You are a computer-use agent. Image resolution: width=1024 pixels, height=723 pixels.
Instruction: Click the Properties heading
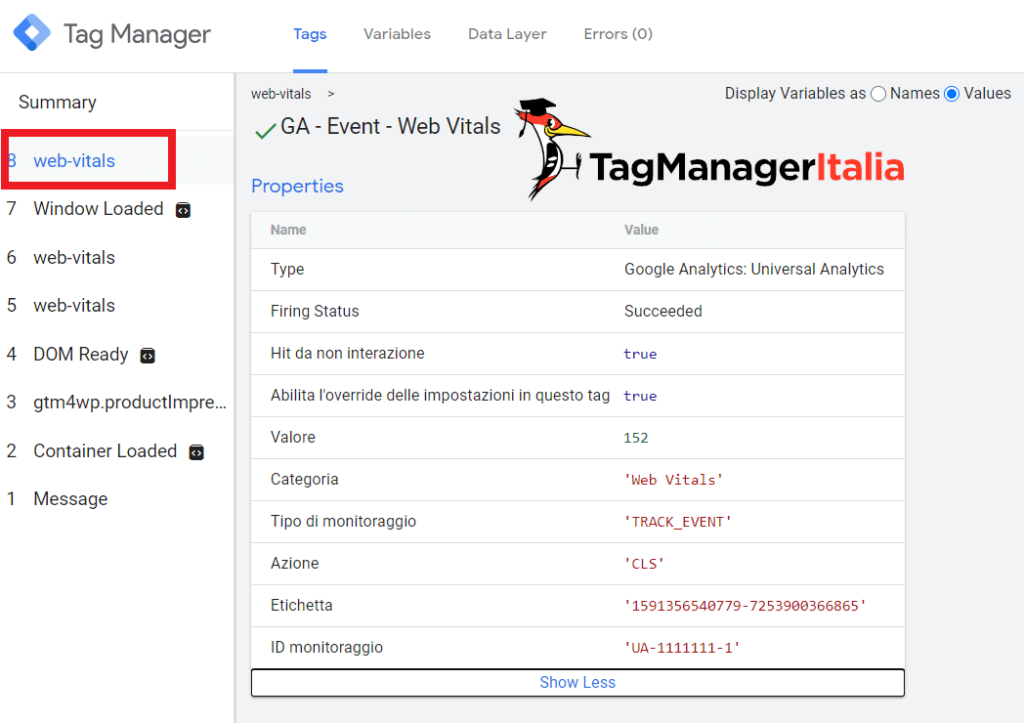coord(297,186)
